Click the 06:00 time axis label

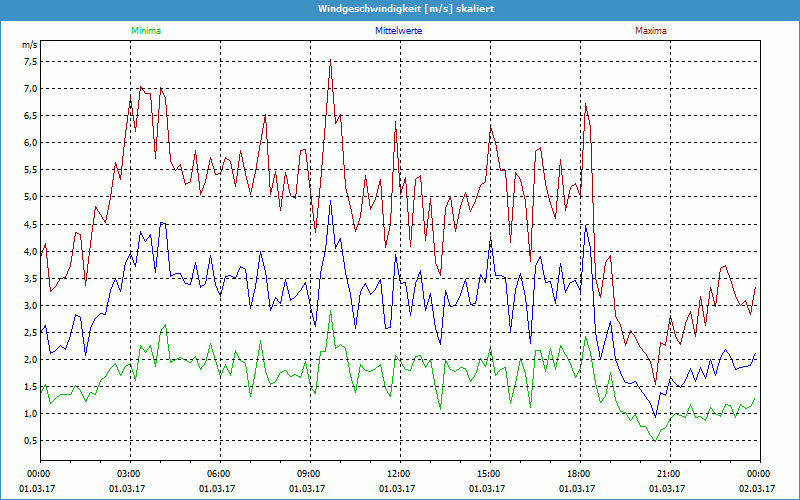(220, 473)
